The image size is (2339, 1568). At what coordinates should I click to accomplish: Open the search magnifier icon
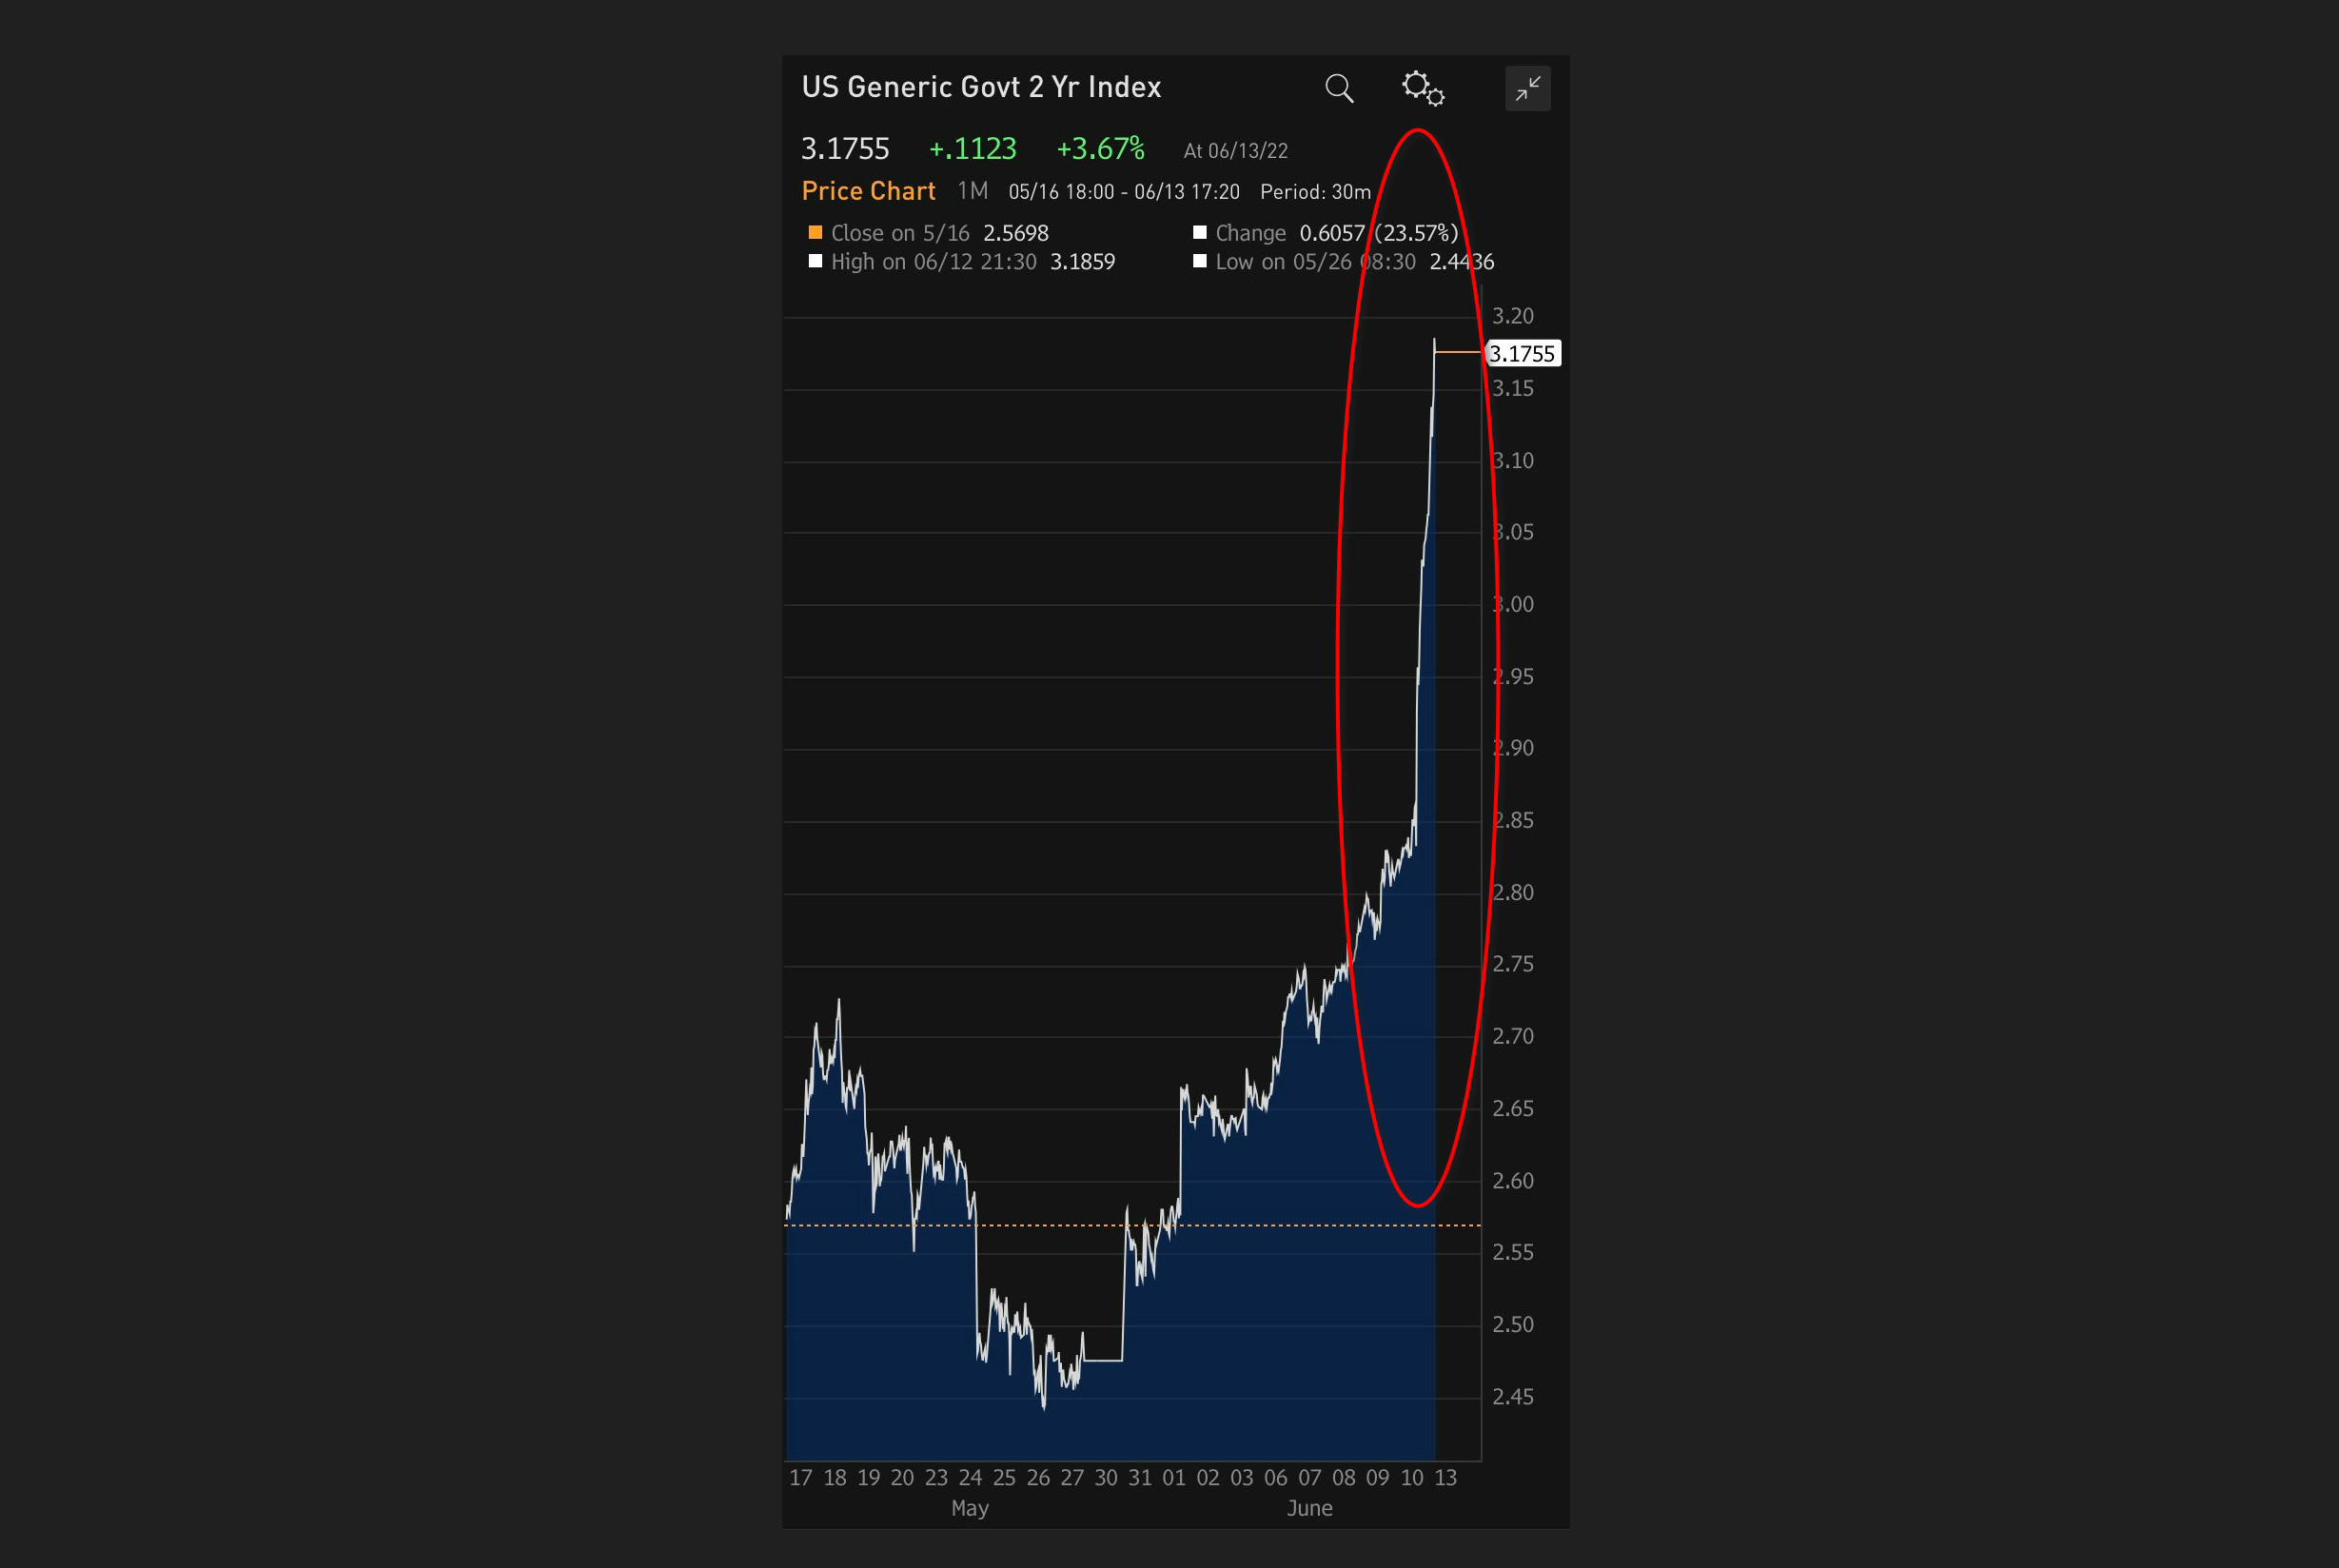[x=1339, y=89]
